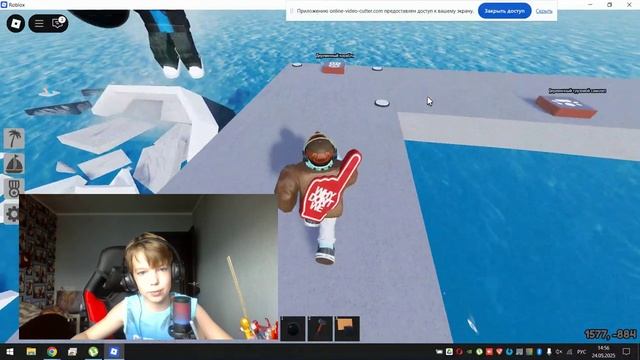This screenshot has width=640, height=360.
Task: Click the webcam overlay video
Action: click(148, 267)
